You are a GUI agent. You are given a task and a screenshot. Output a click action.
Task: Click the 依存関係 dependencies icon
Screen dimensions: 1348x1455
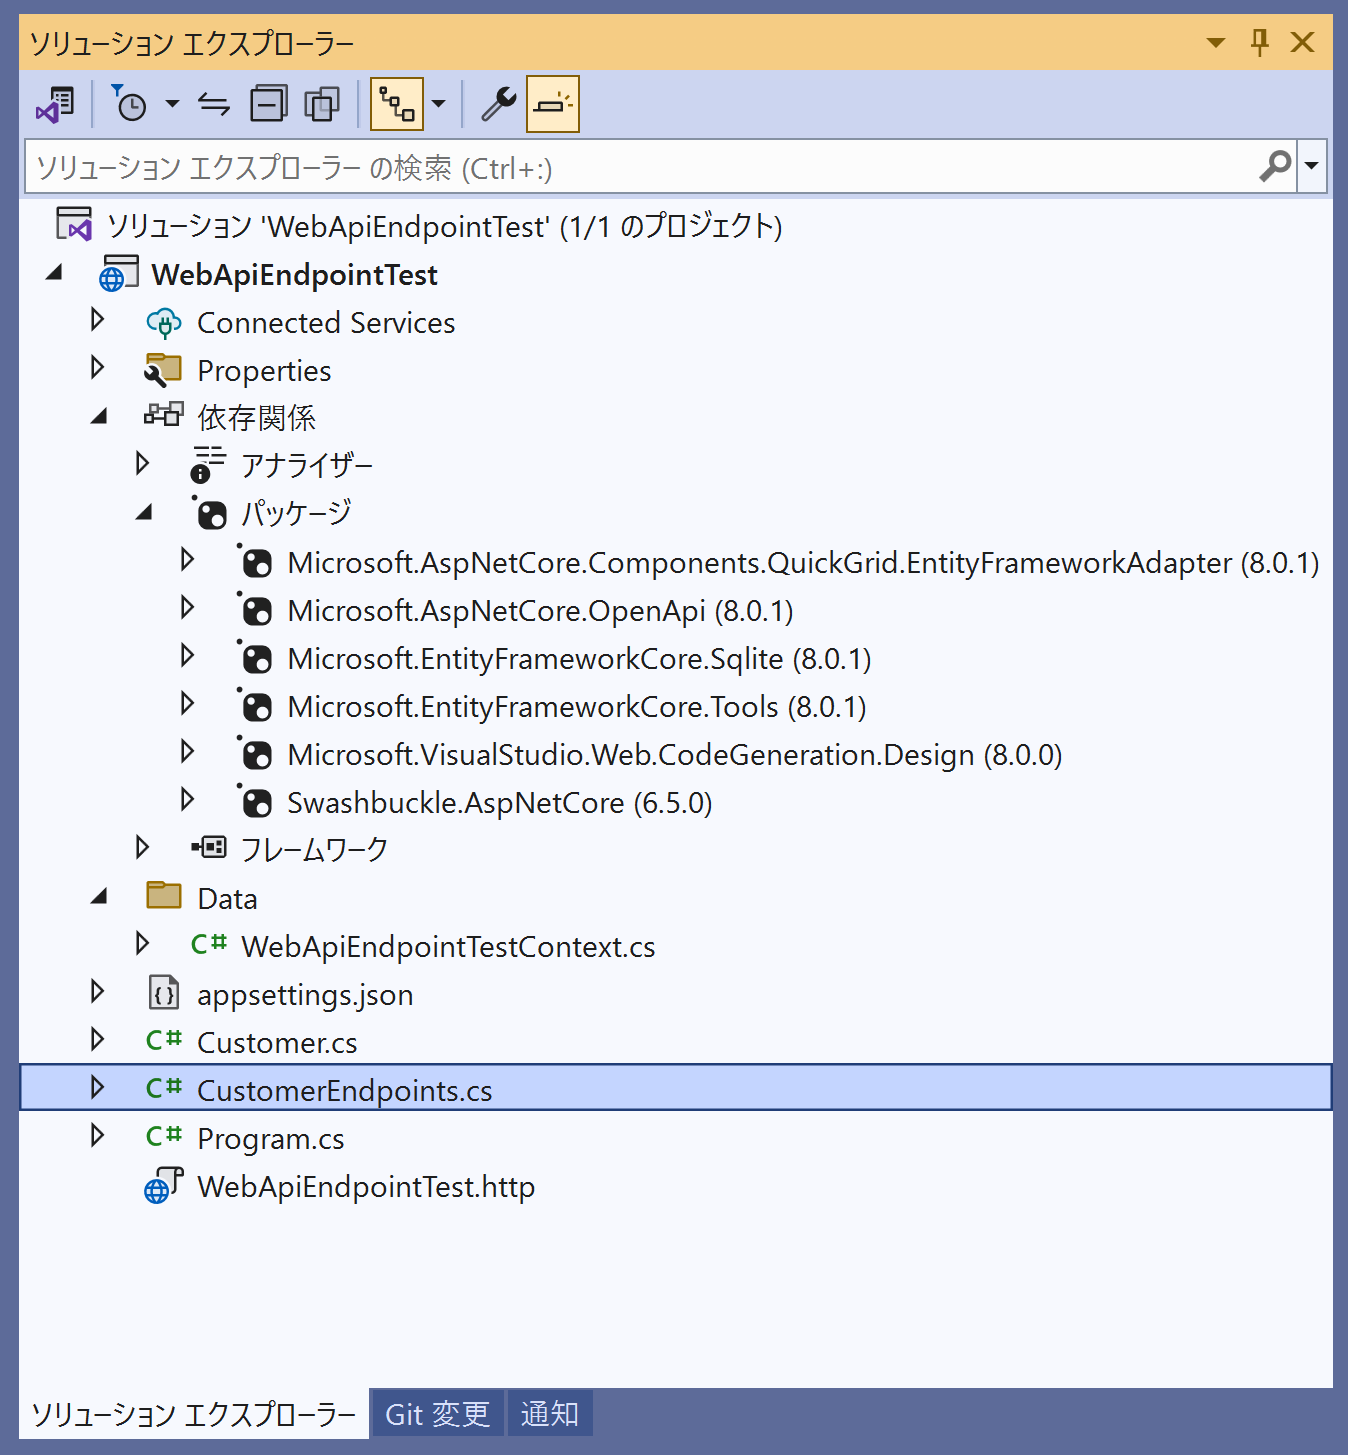coord(163,414)
